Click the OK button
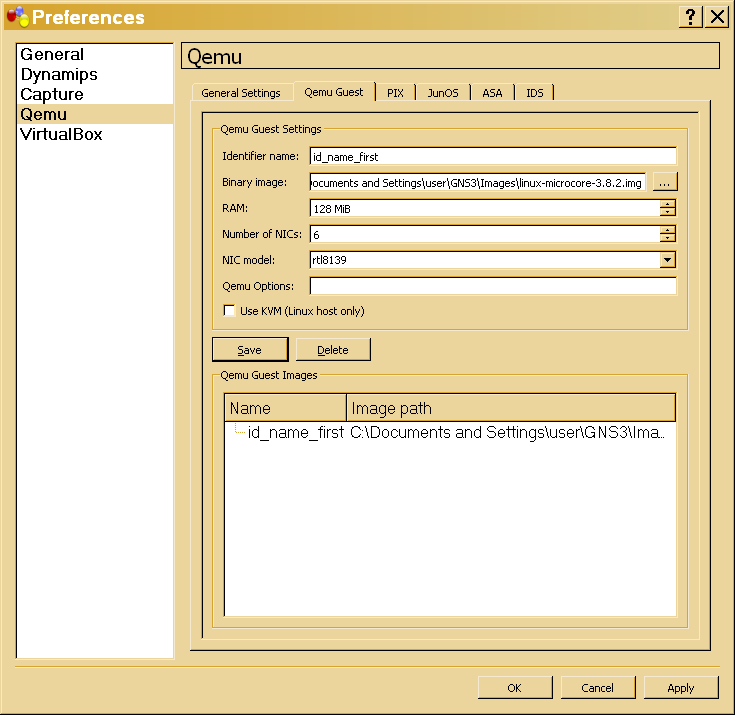The width and height of the screenshot is (735, 715). click(x=515, y=688)
